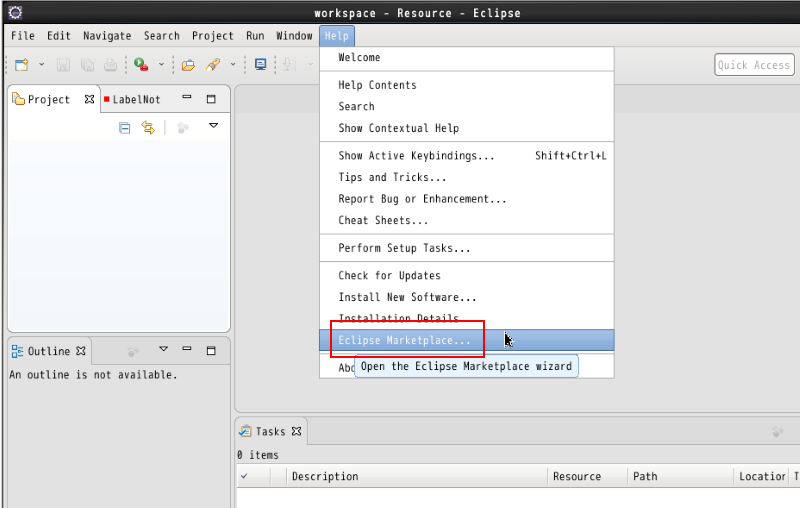Image resolution: width=800 pixels, height=508 pixels.
Task: Open the annotation navigation dropdown arrow
Action: click(310, 65)
